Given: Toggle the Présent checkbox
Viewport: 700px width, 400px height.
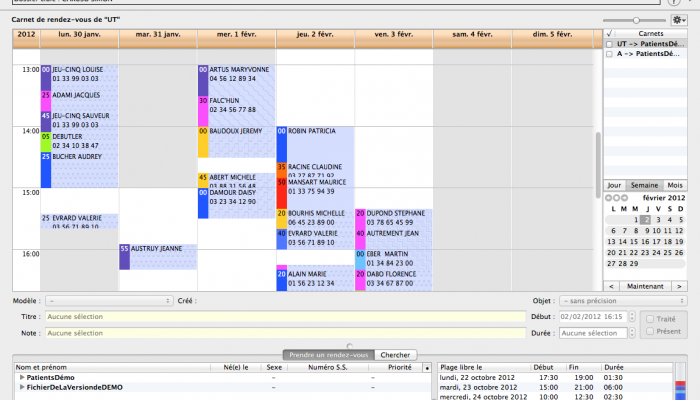Looking at the screenshot, I should tap(650, 331).
